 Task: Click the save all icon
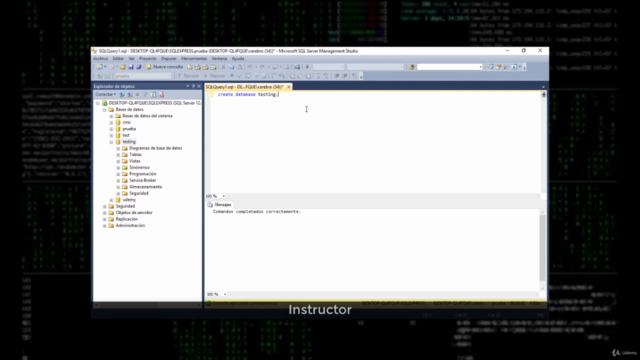click(x=138, y=67)
